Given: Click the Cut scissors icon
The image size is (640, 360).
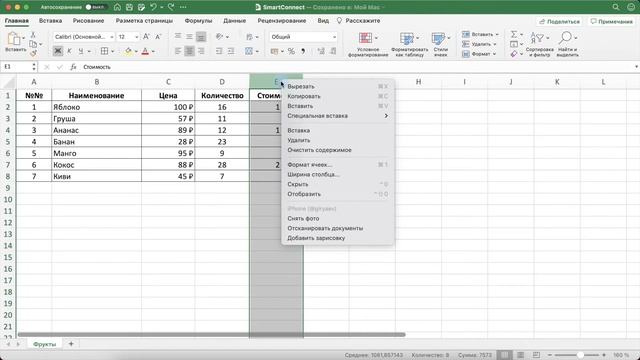Looking at the screenshot, I should (x=33, y=35).
